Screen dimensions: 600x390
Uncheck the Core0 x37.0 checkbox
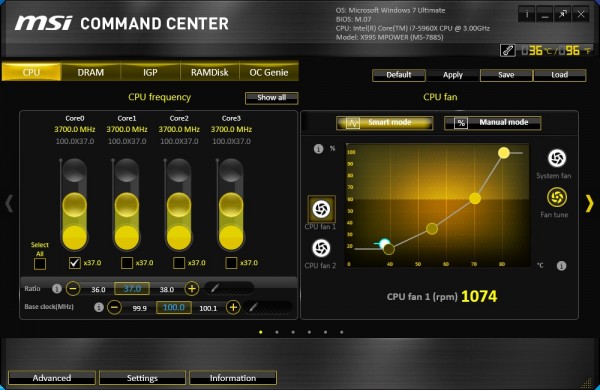click(75, 263)
